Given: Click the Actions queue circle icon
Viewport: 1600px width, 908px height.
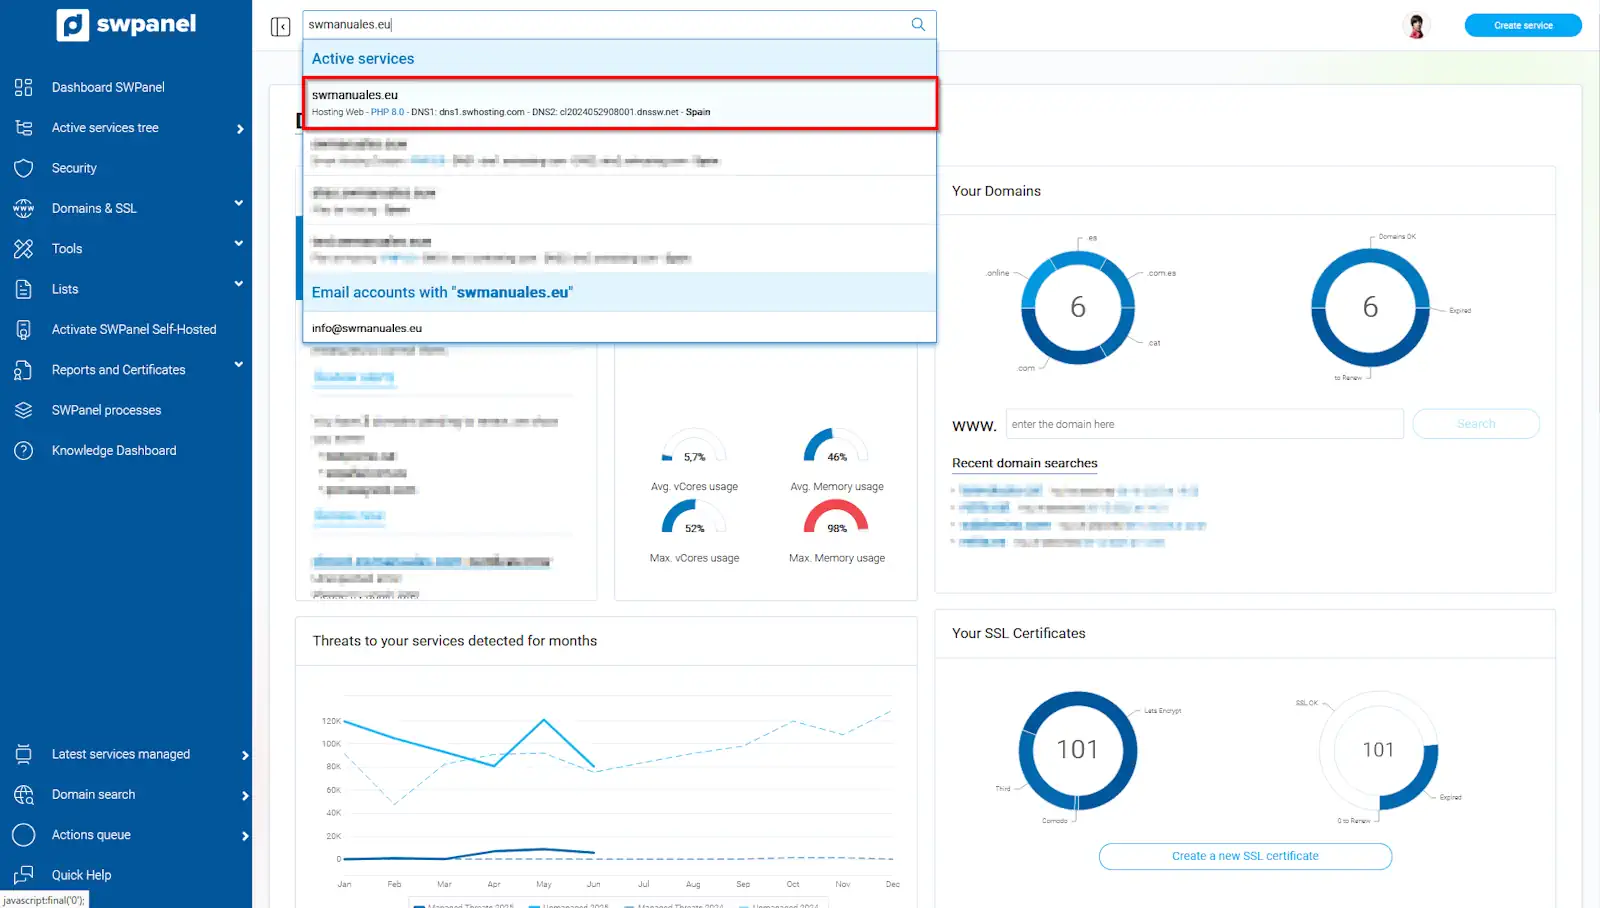Looking at the screenshot, I should pos(24,835).
